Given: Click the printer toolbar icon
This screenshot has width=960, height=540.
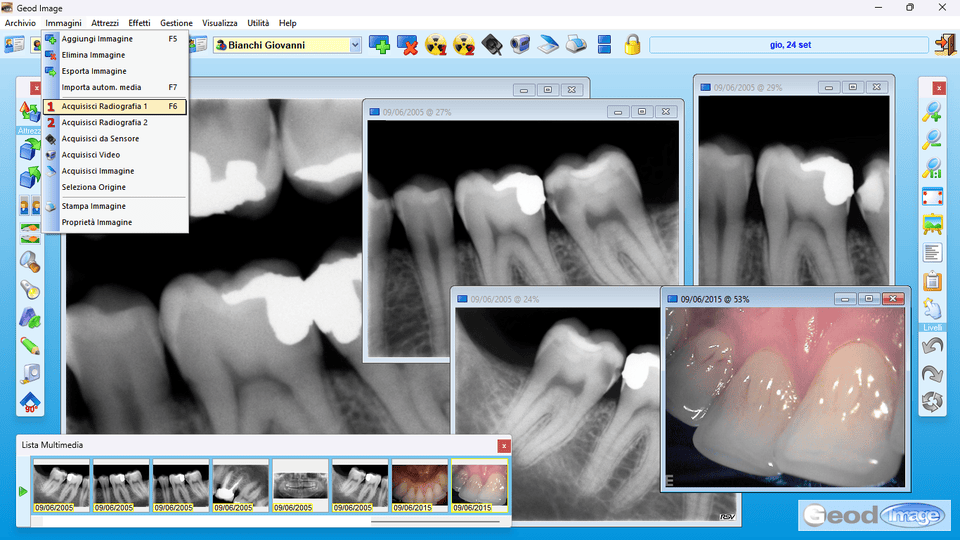Looking at the screenshot, I should [x=576, y=45].
